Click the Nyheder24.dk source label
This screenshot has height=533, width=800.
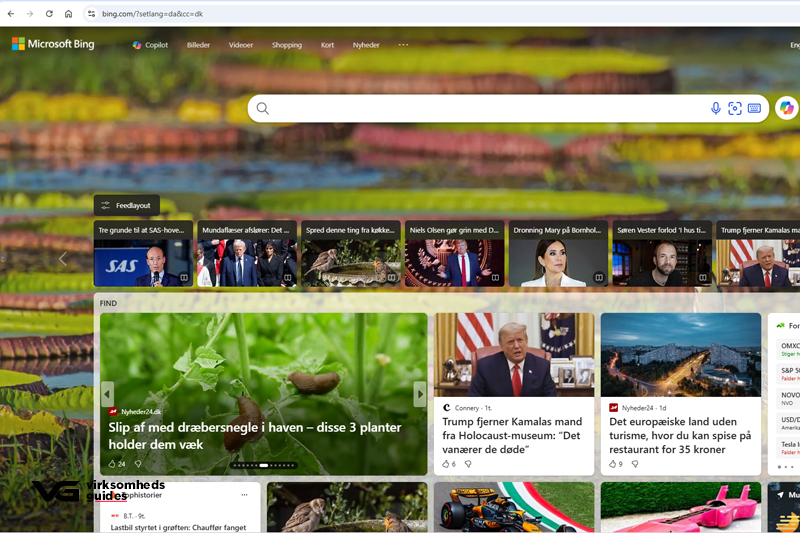[141, 412]
